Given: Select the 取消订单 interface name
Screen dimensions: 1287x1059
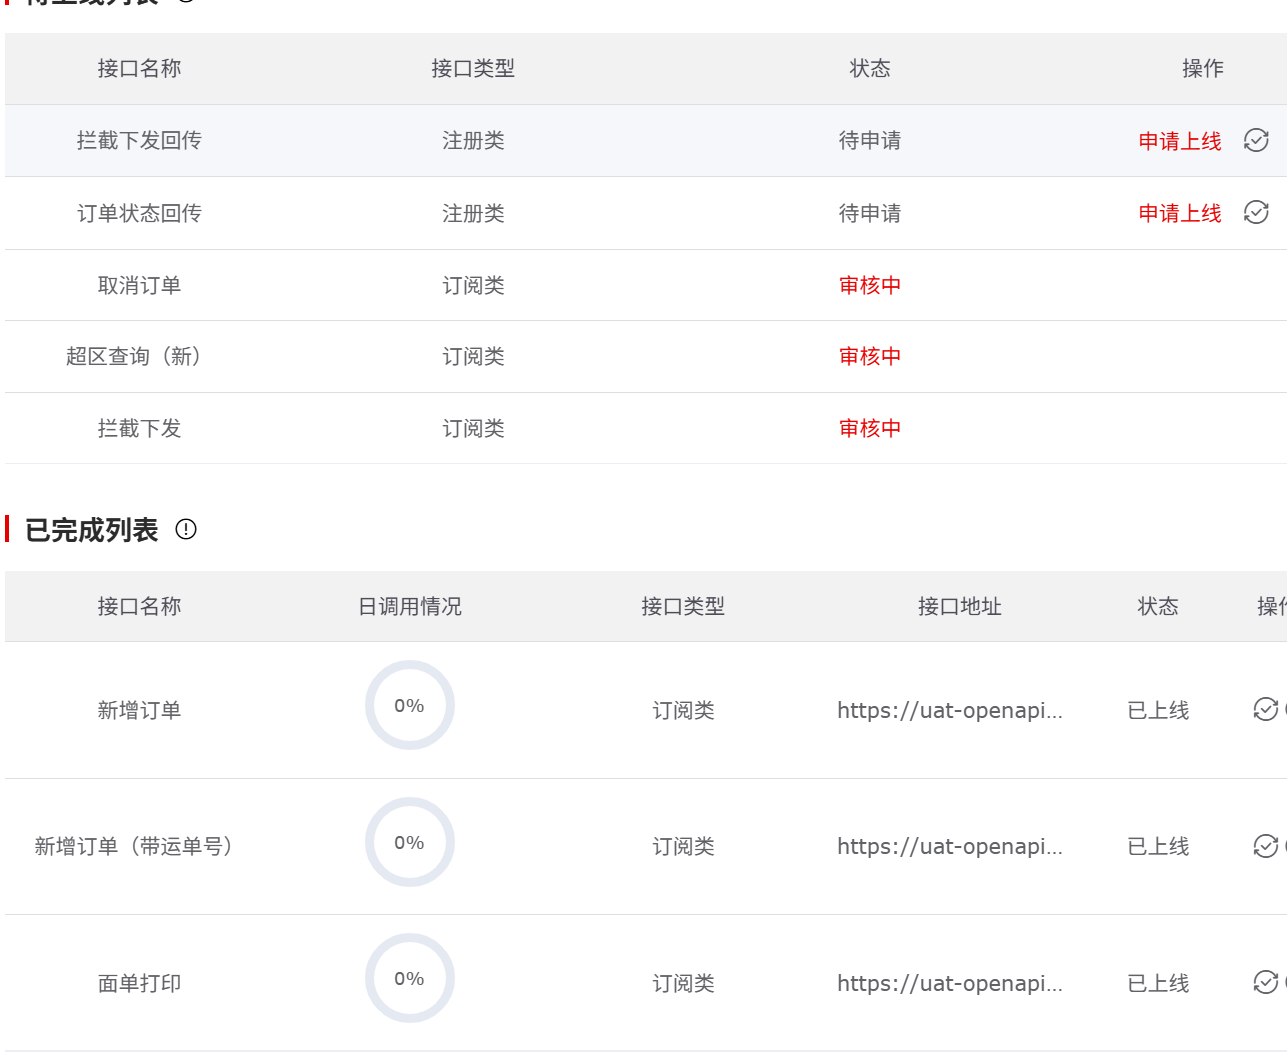Looking at the screenshot, I should pos(139,285).
